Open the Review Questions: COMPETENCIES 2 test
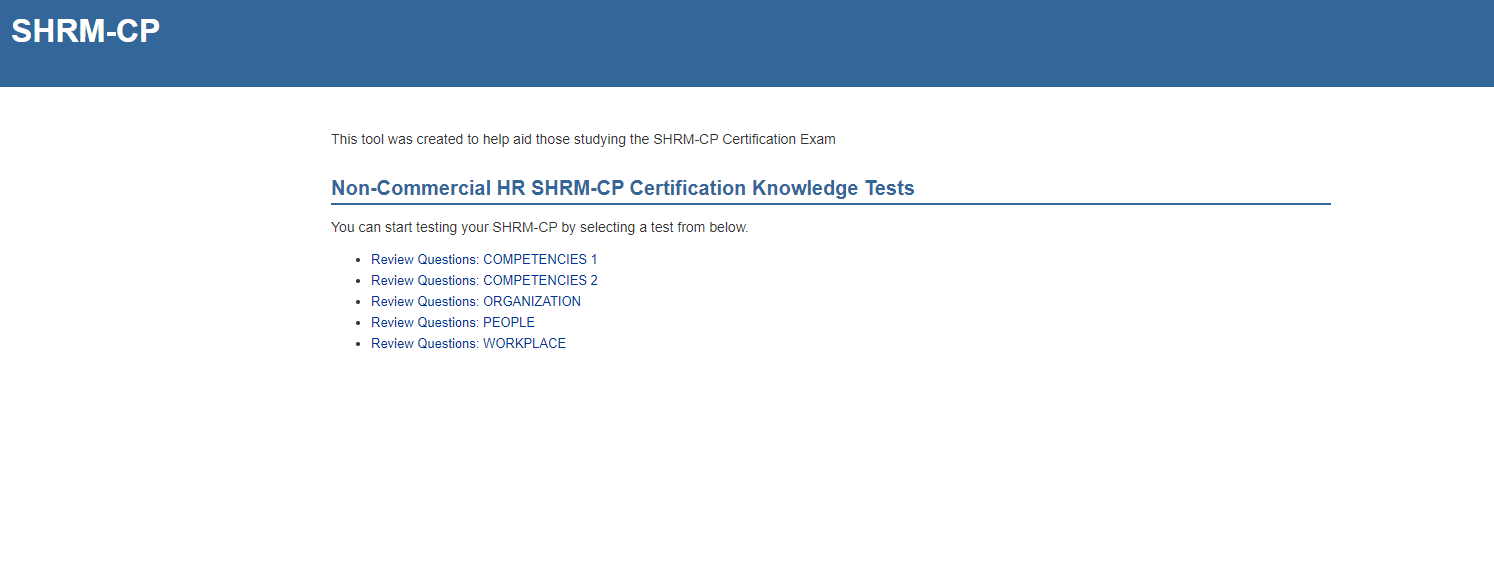The width and height of the screenshot is (1494, 563). pyautogui.click(x=484, y=280)
